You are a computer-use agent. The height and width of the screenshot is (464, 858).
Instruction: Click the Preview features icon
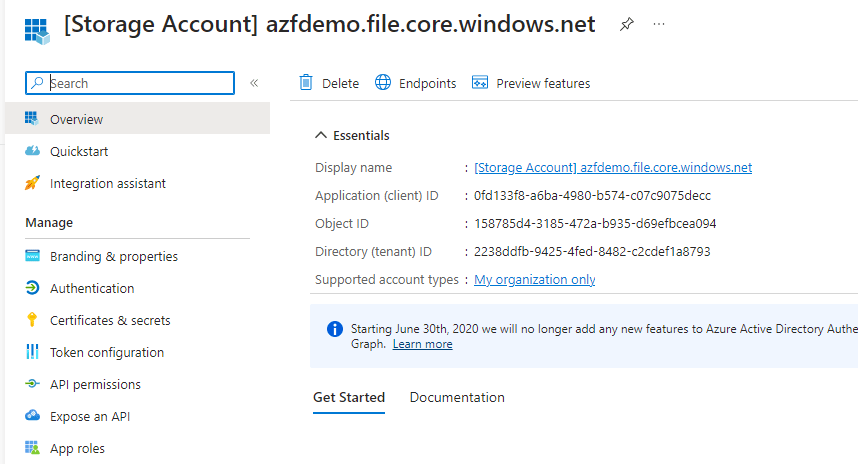point(480,83)
